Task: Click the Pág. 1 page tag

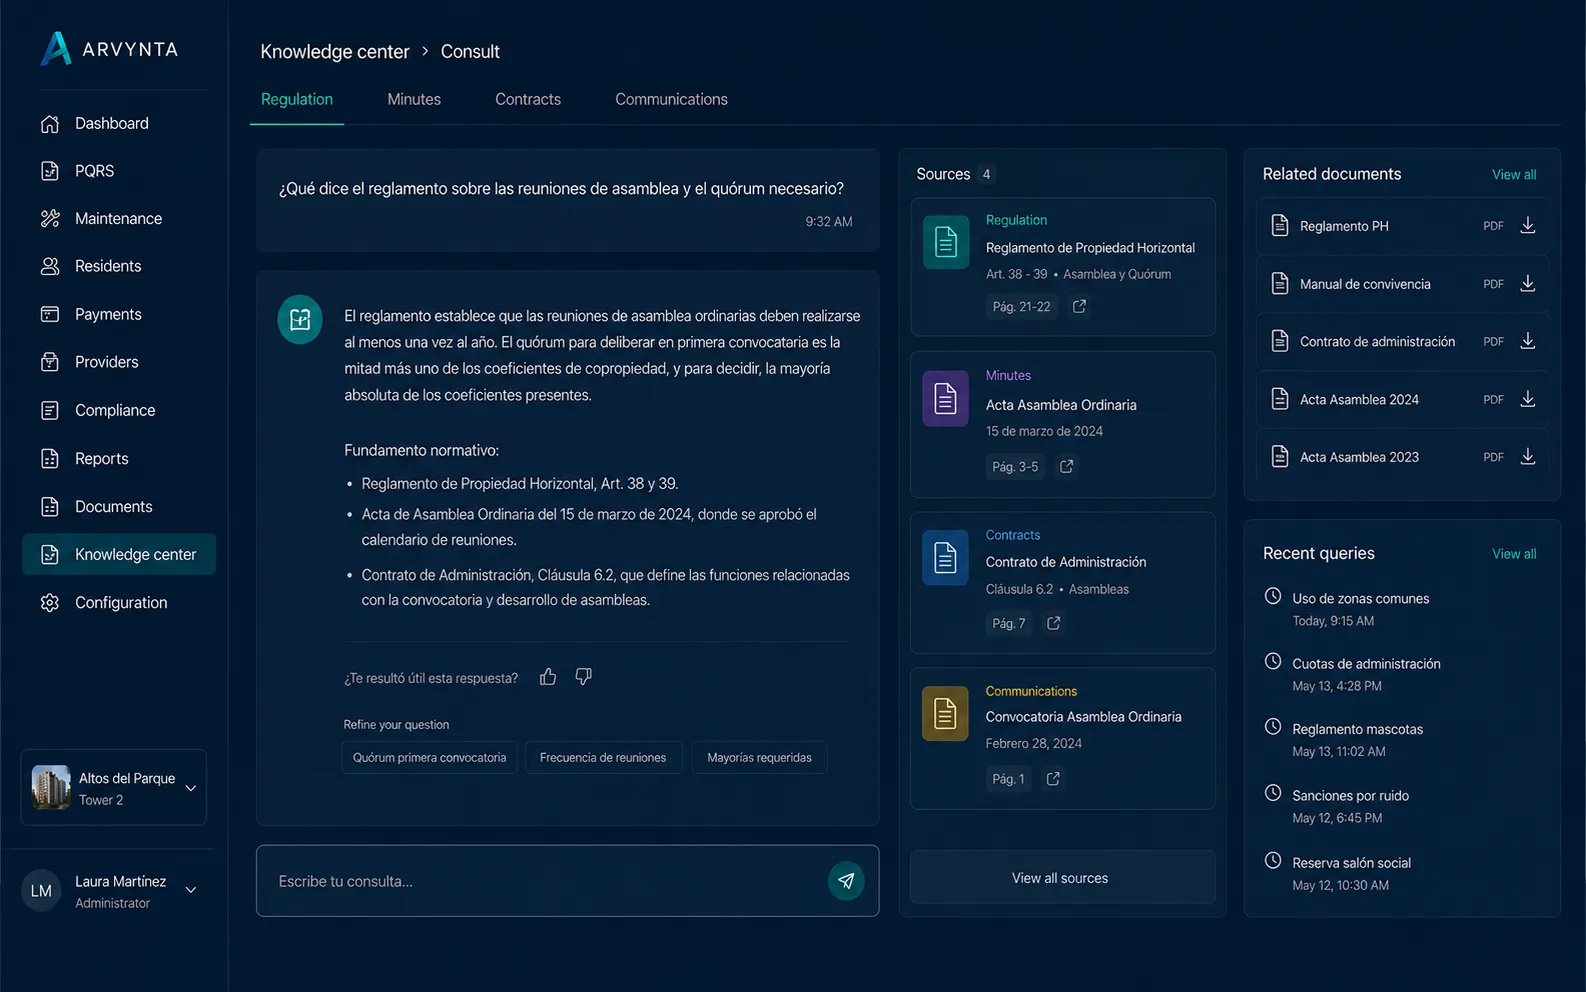Action: (x=1008, y=779)
